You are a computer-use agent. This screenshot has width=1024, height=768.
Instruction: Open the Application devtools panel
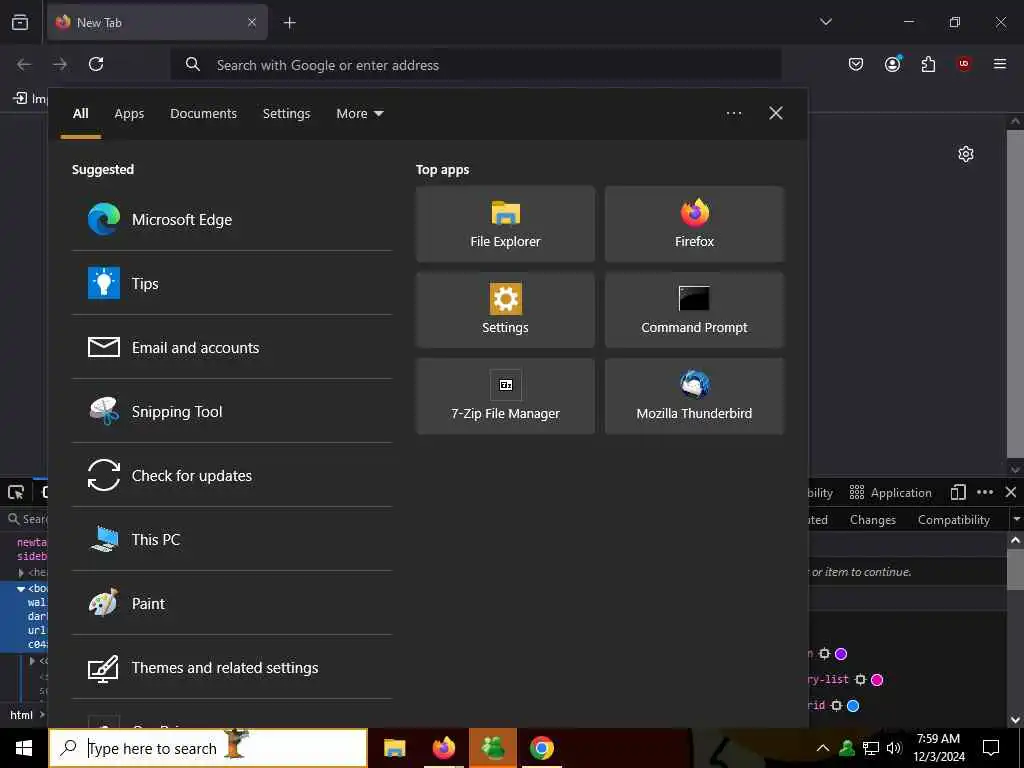tap(891, 493)
